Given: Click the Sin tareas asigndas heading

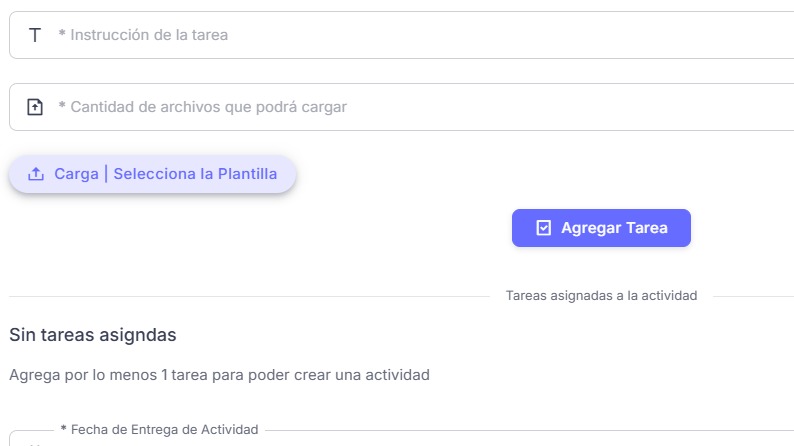Looking at the screenshot, I should pos(93,334).
